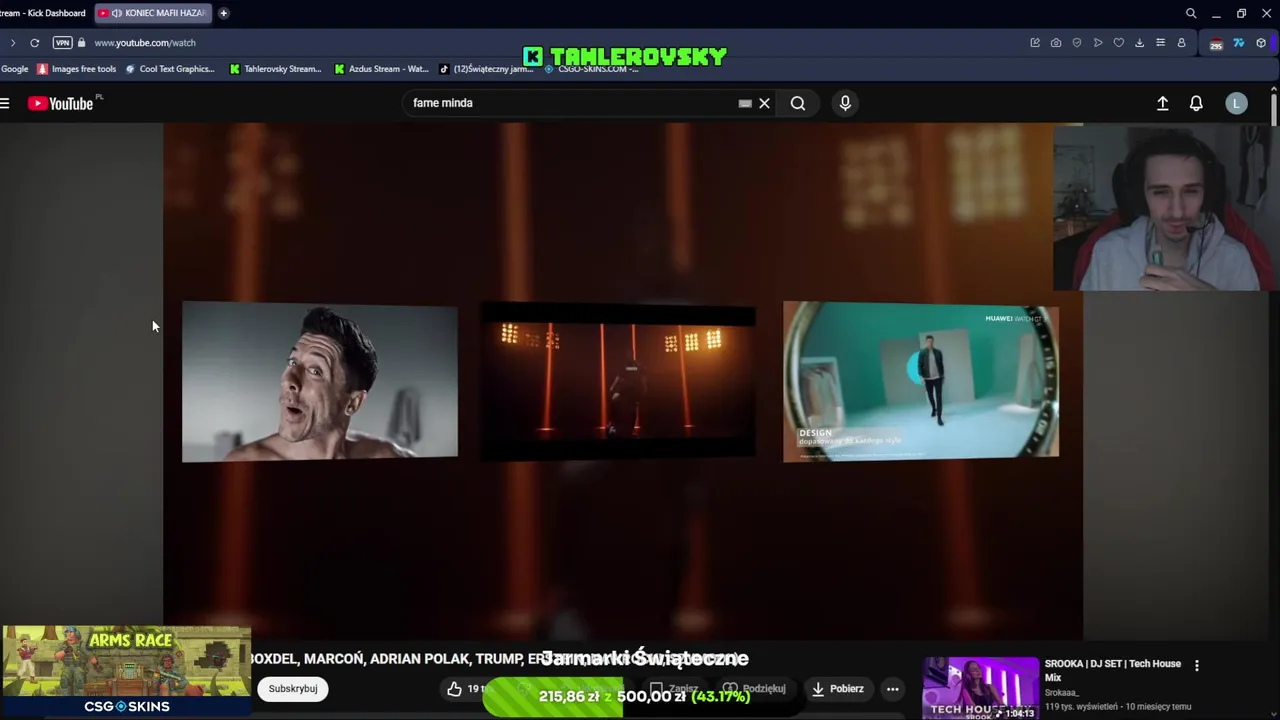This screenshot has height=720, width=1280.
Task: Open easy setup sliders icon
Action: (1160, 43)
